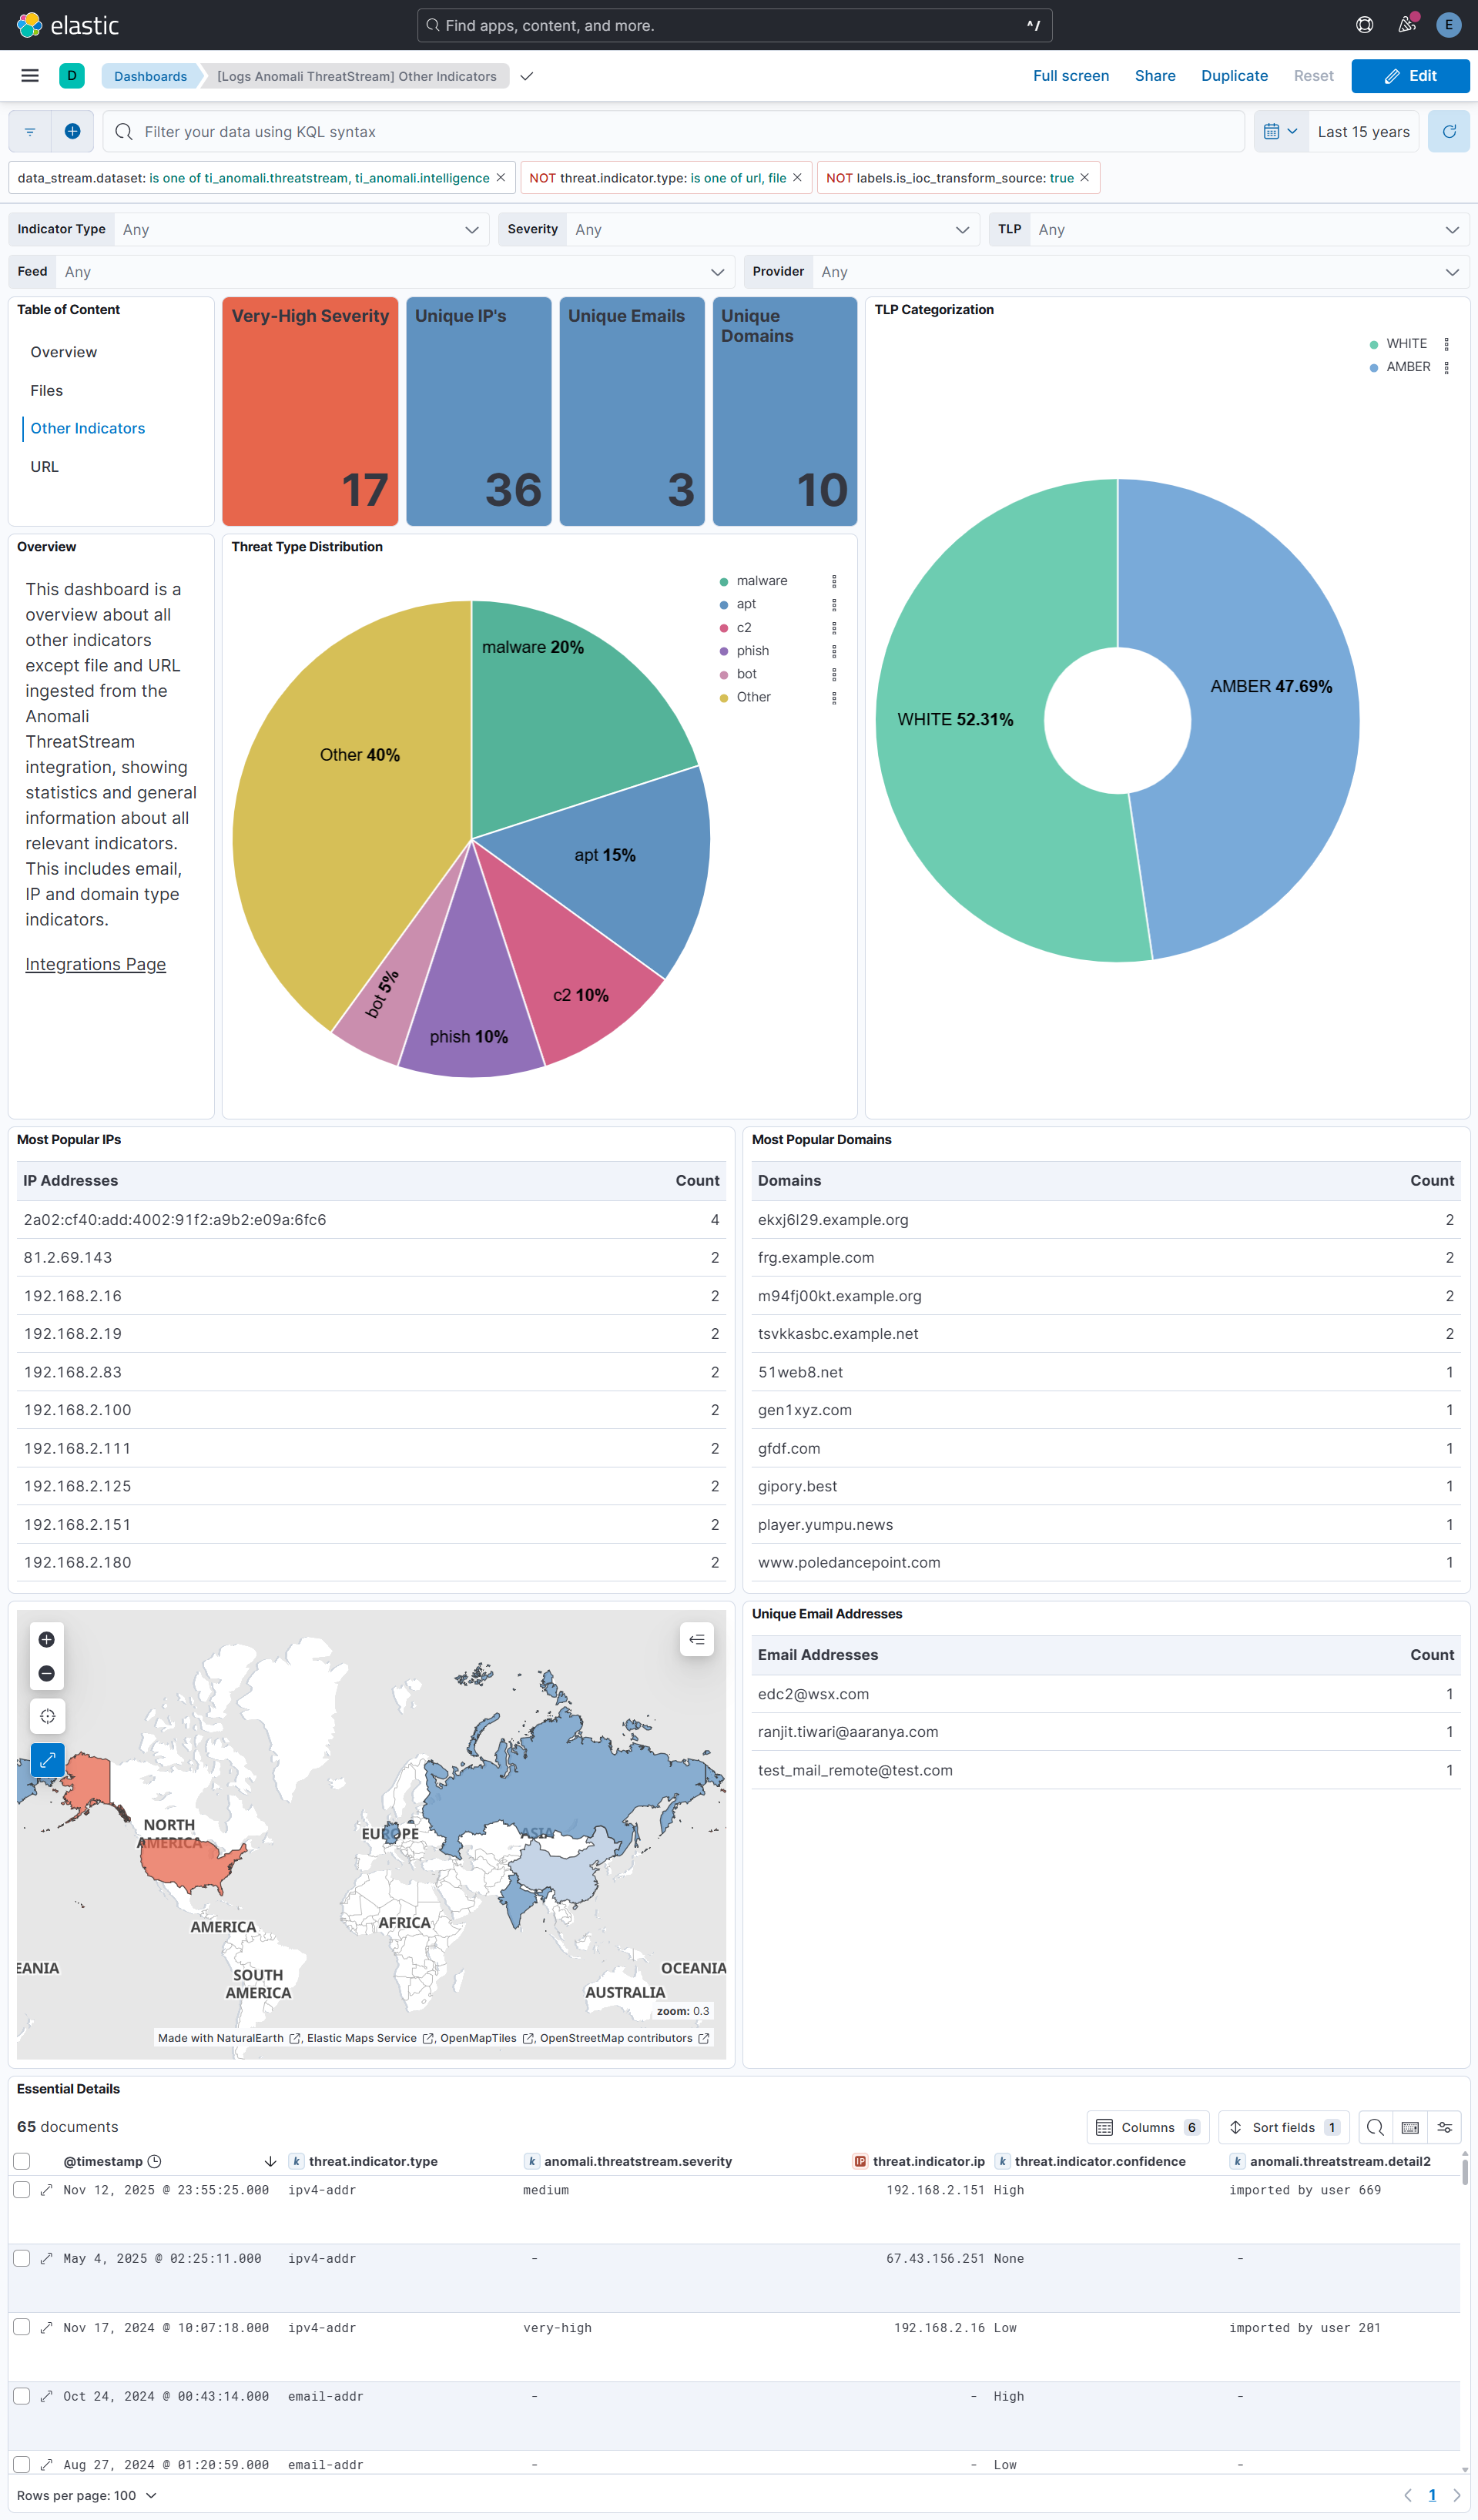The height and width of the screenshot is (2520, 1478).
Task: Click the map fit-to-data crosshair icon
Action: pyautogui.click(x=46, y=1716)
